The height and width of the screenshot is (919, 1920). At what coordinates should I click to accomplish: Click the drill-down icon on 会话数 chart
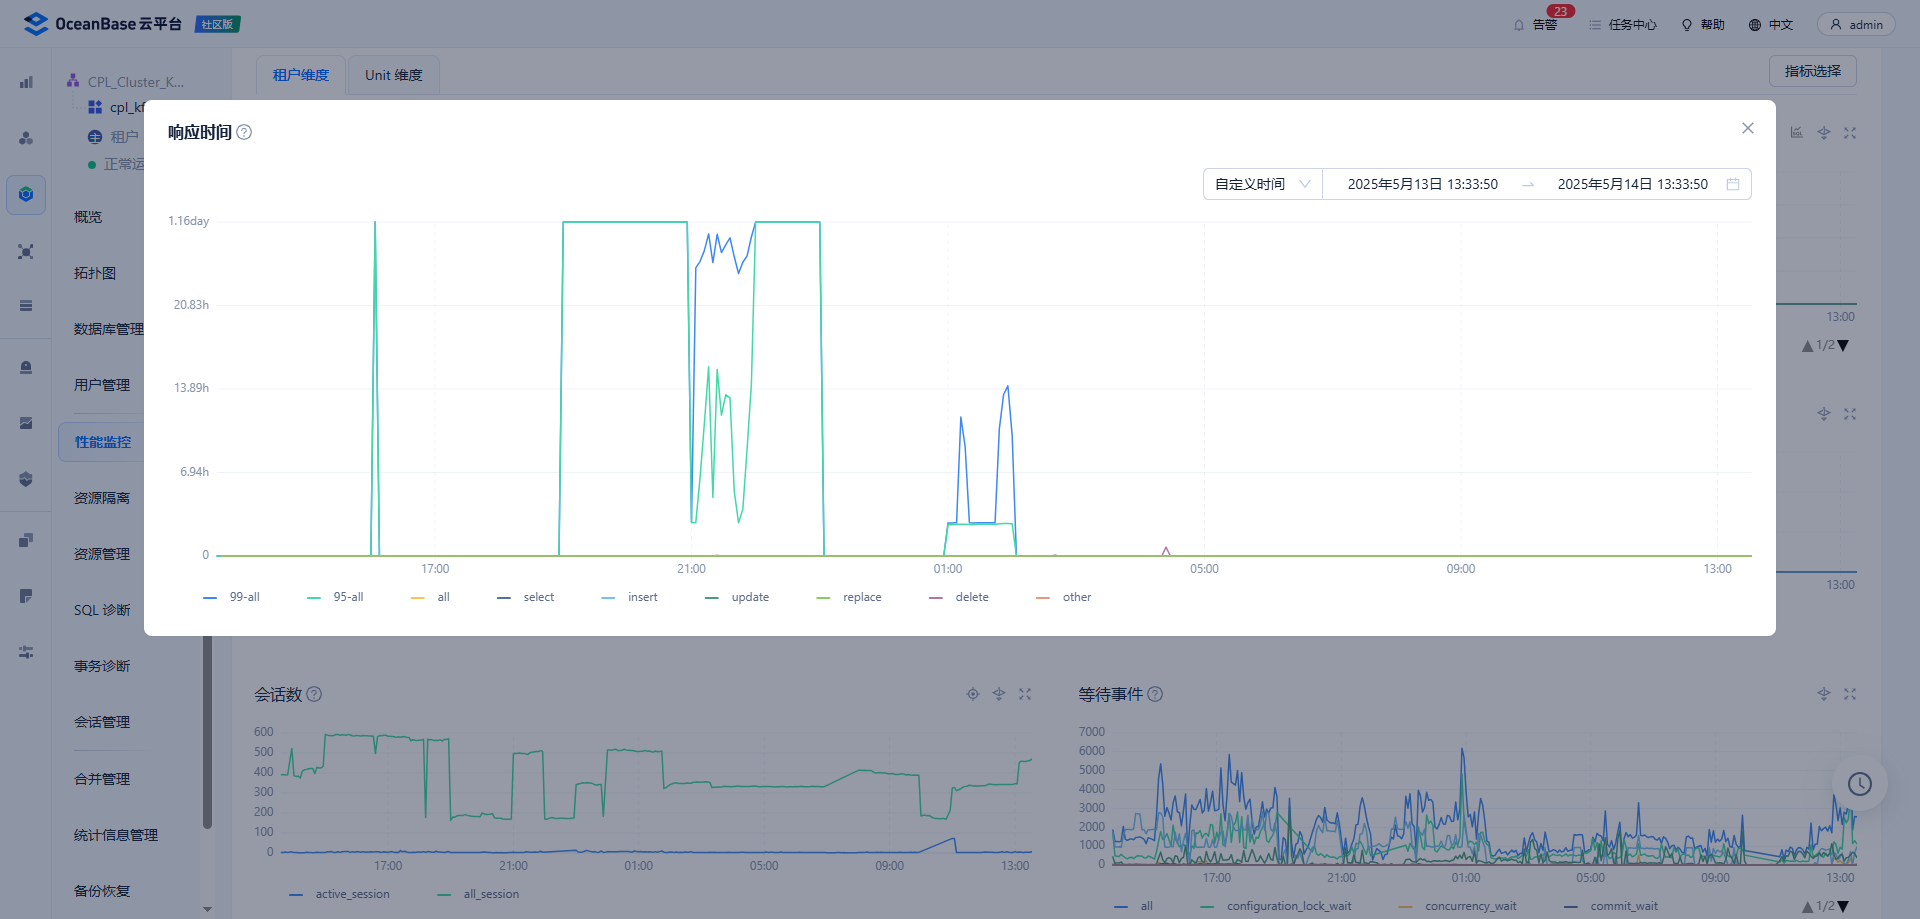[x=999, y=694]
